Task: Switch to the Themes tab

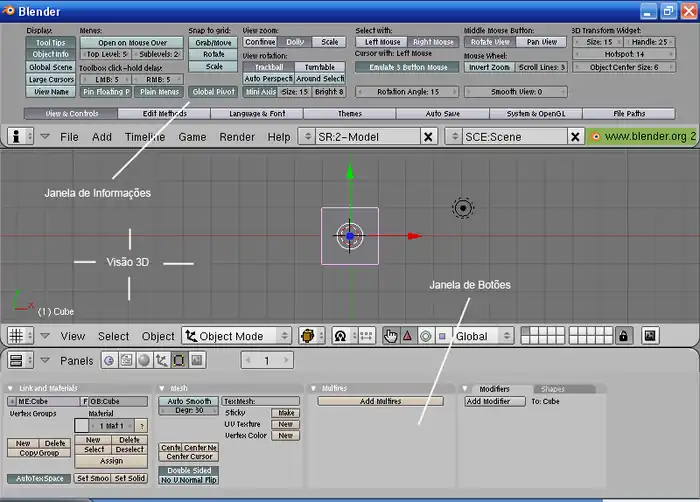Action: pyautogui.click(x=350, y=114)
